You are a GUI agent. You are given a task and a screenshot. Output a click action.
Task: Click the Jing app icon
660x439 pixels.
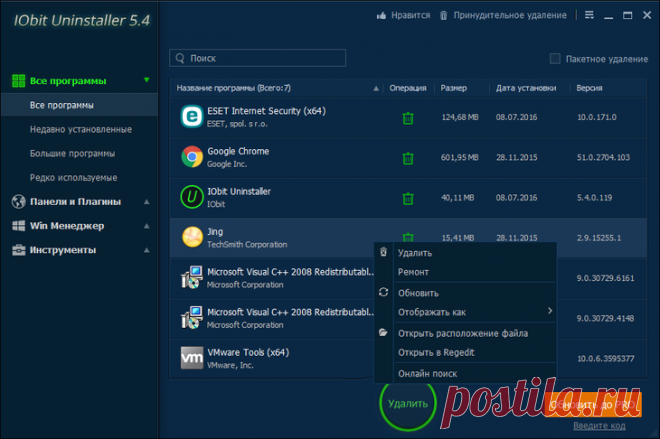tap(192, 237)
